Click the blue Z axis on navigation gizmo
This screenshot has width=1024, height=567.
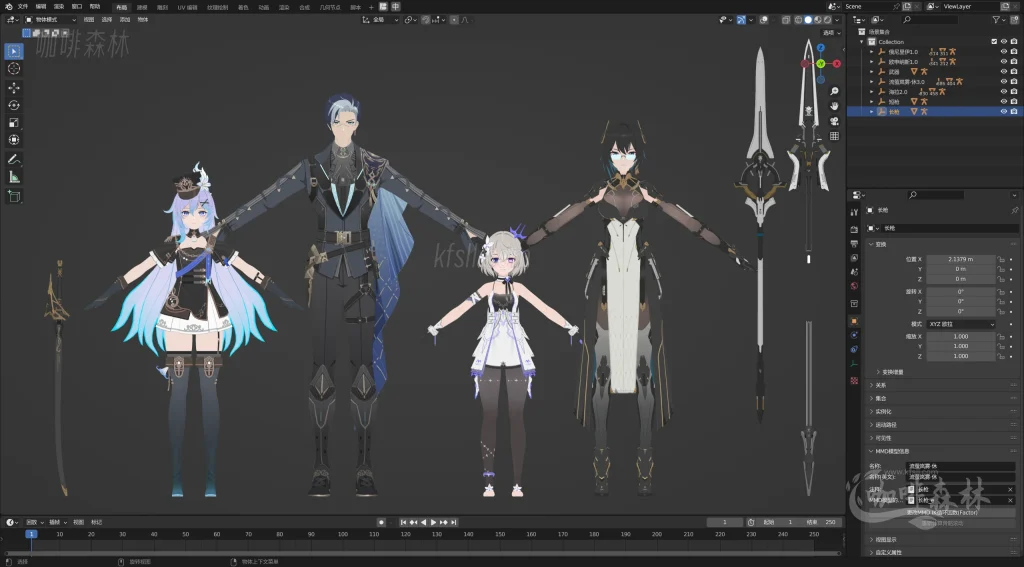[x=821, y=48]
